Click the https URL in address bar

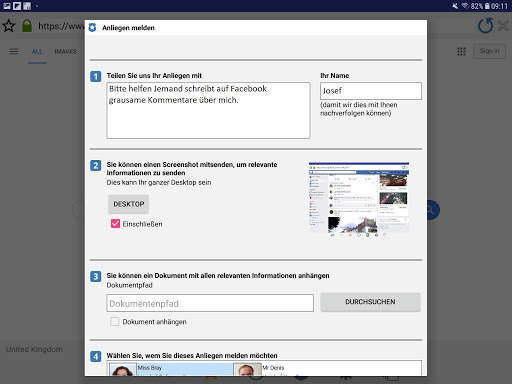[x=61, y=26]
